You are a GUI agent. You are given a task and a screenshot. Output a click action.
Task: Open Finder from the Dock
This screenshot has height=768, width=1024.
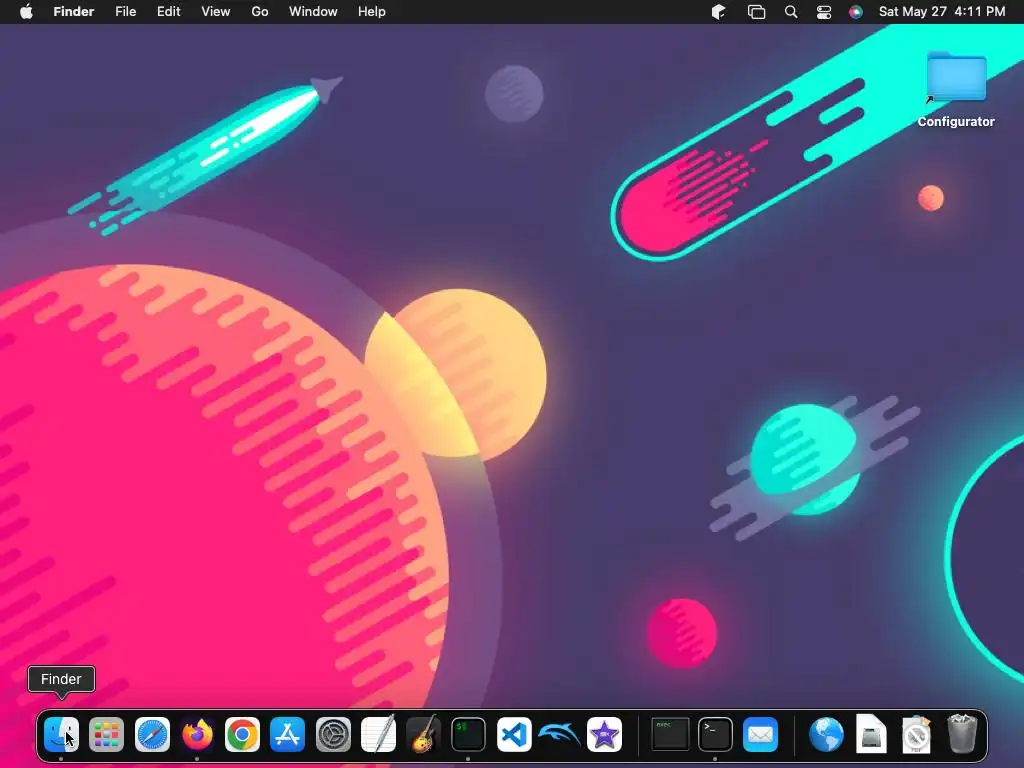tap(61, 735)
